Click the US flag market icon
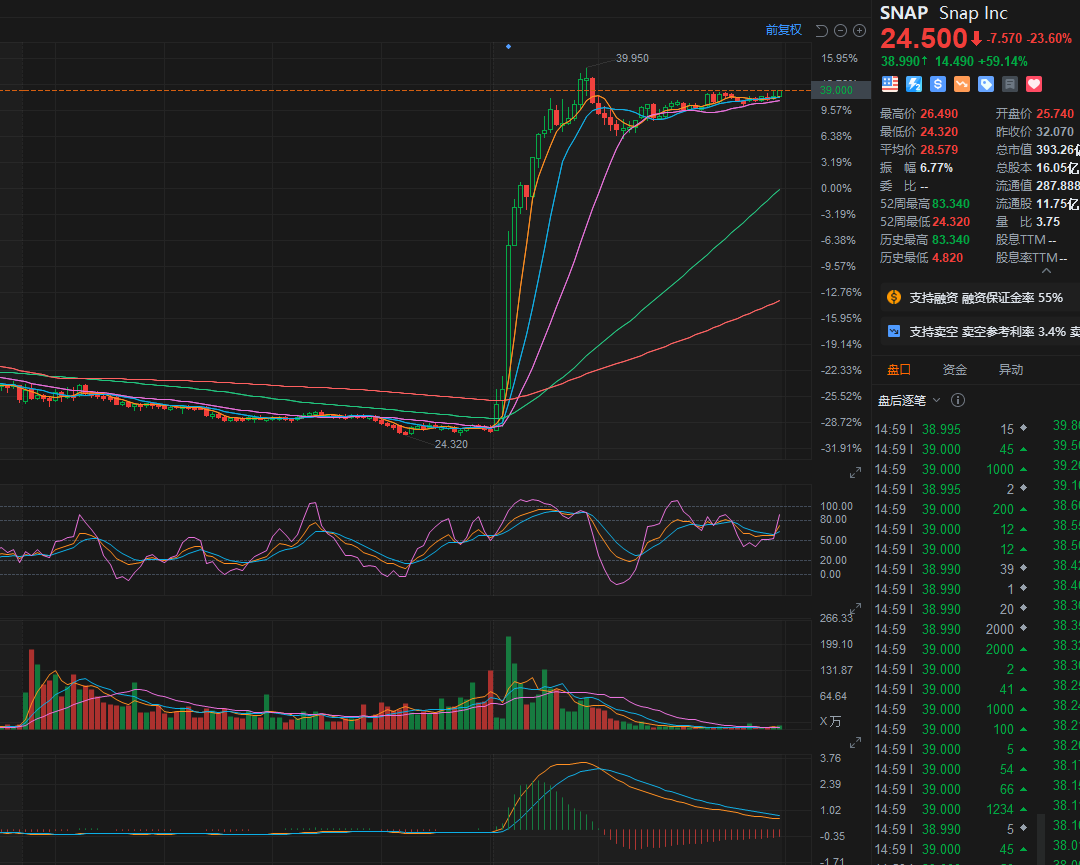Viewport: 1080px width, 865px height. pos(890,85)
